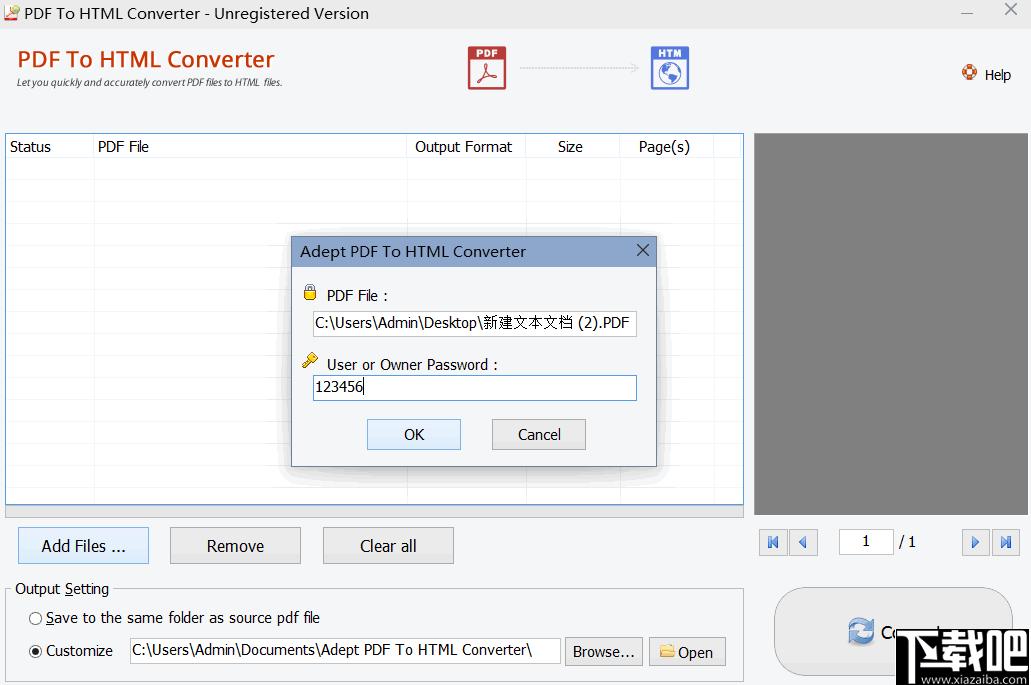Click the app icon in the title bar
1031x685 pixels.
(x=11, y=13)
